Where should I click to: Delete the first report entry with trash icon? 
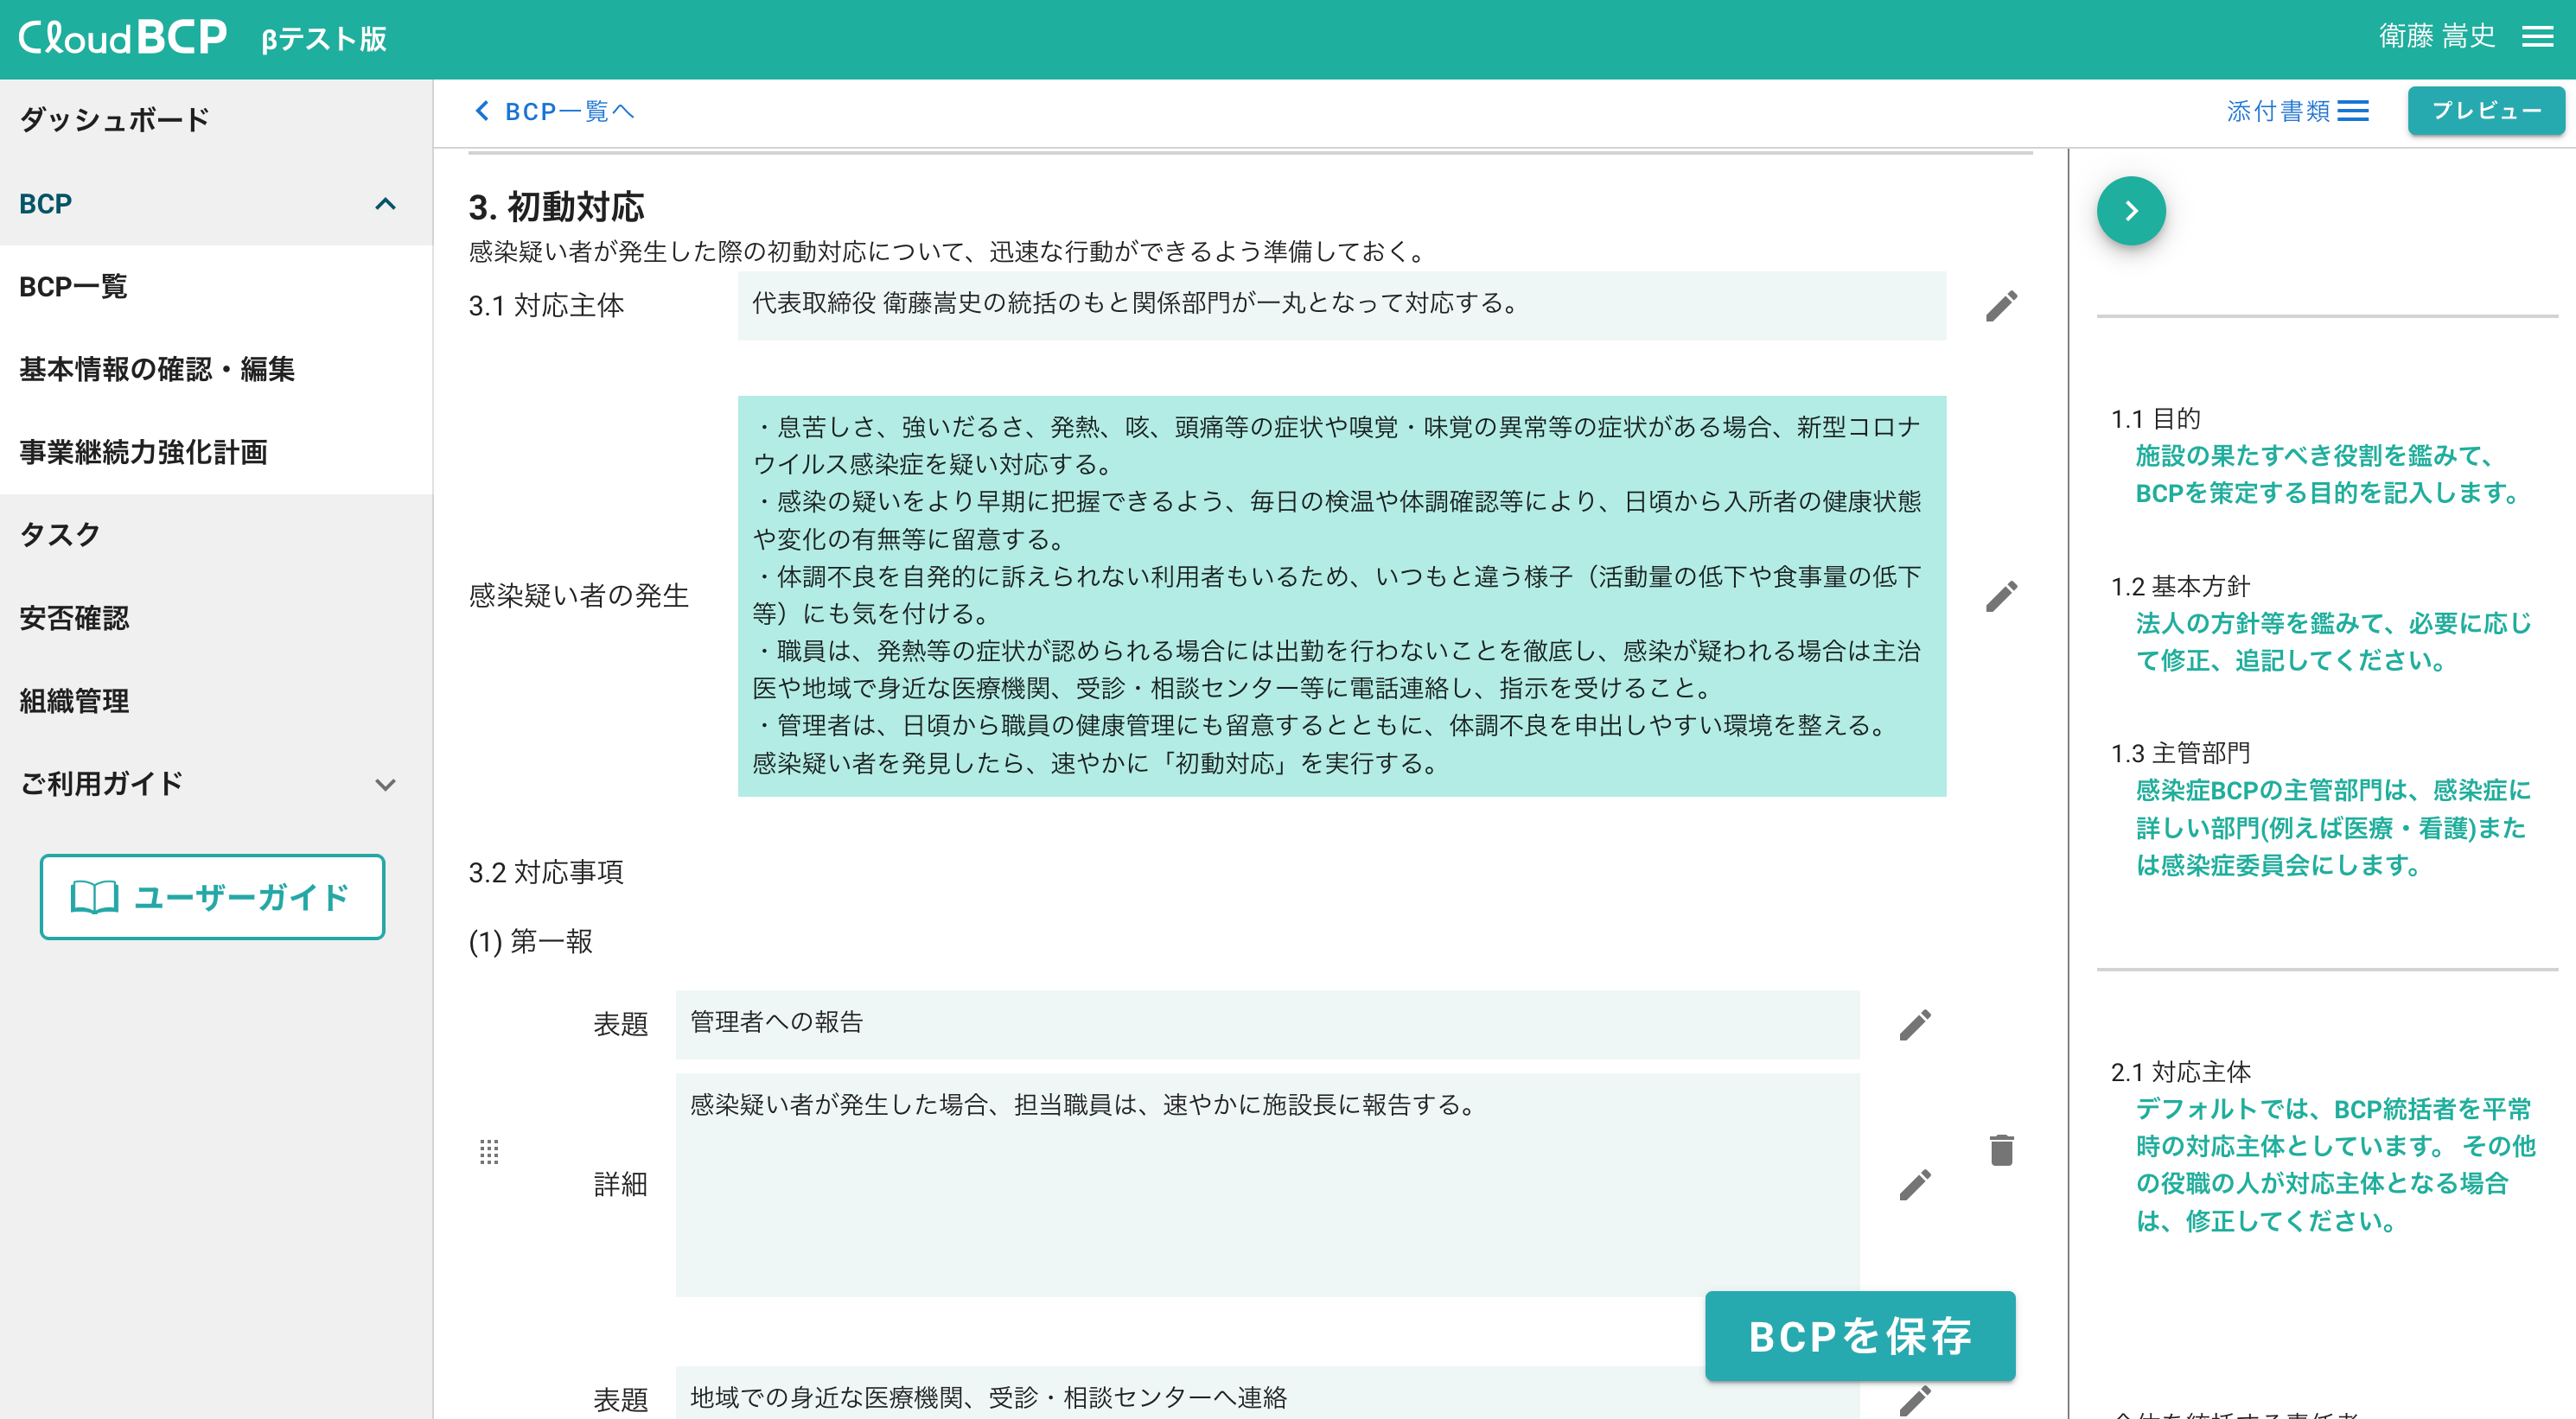pos(2001,1150)
